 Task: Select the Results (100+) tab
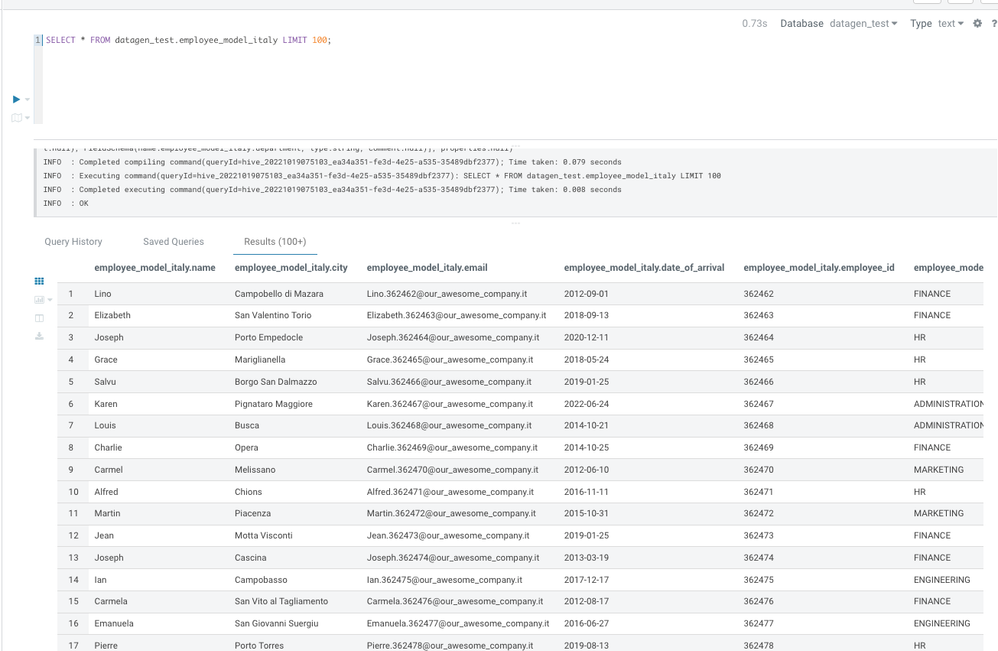coord(275,242)
